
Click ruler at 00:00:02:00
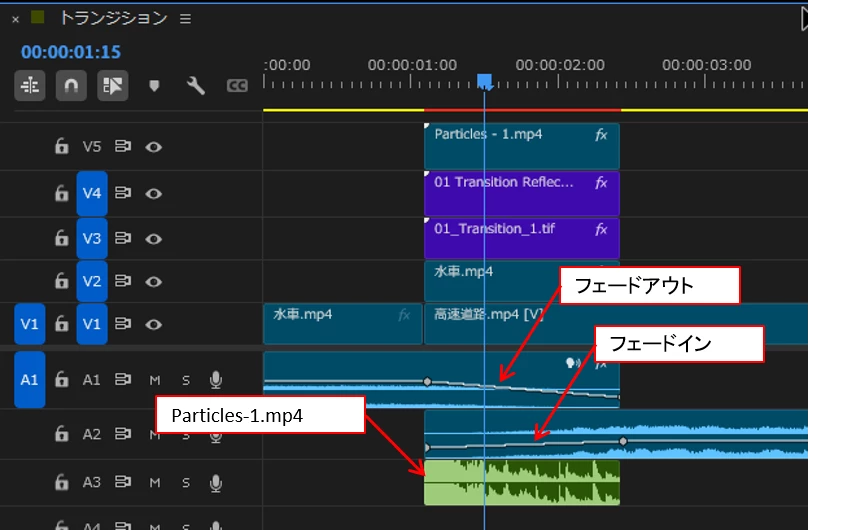559,65
